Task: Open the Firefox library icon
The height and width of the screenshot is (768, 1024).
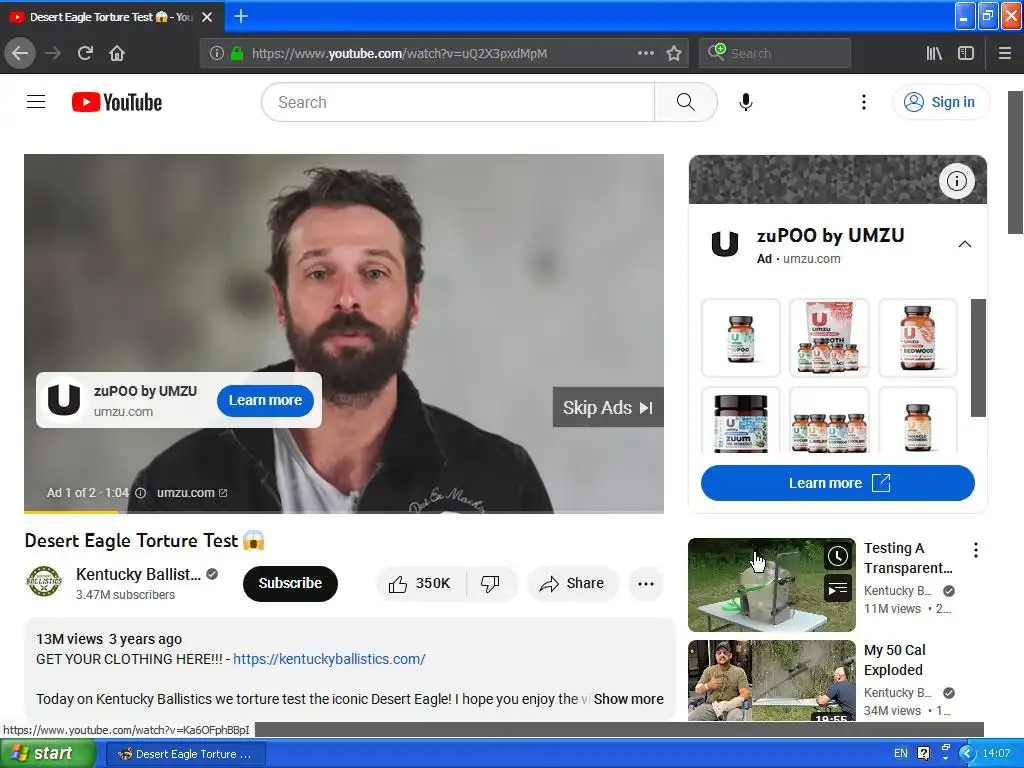Action: point(934,54)
